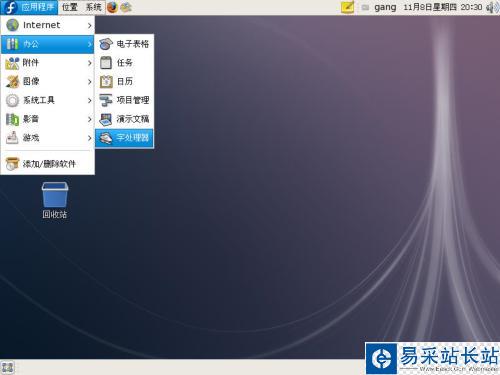Click the 电子表格 spreadsheet icon
The image size is (500, 375).
106,44
